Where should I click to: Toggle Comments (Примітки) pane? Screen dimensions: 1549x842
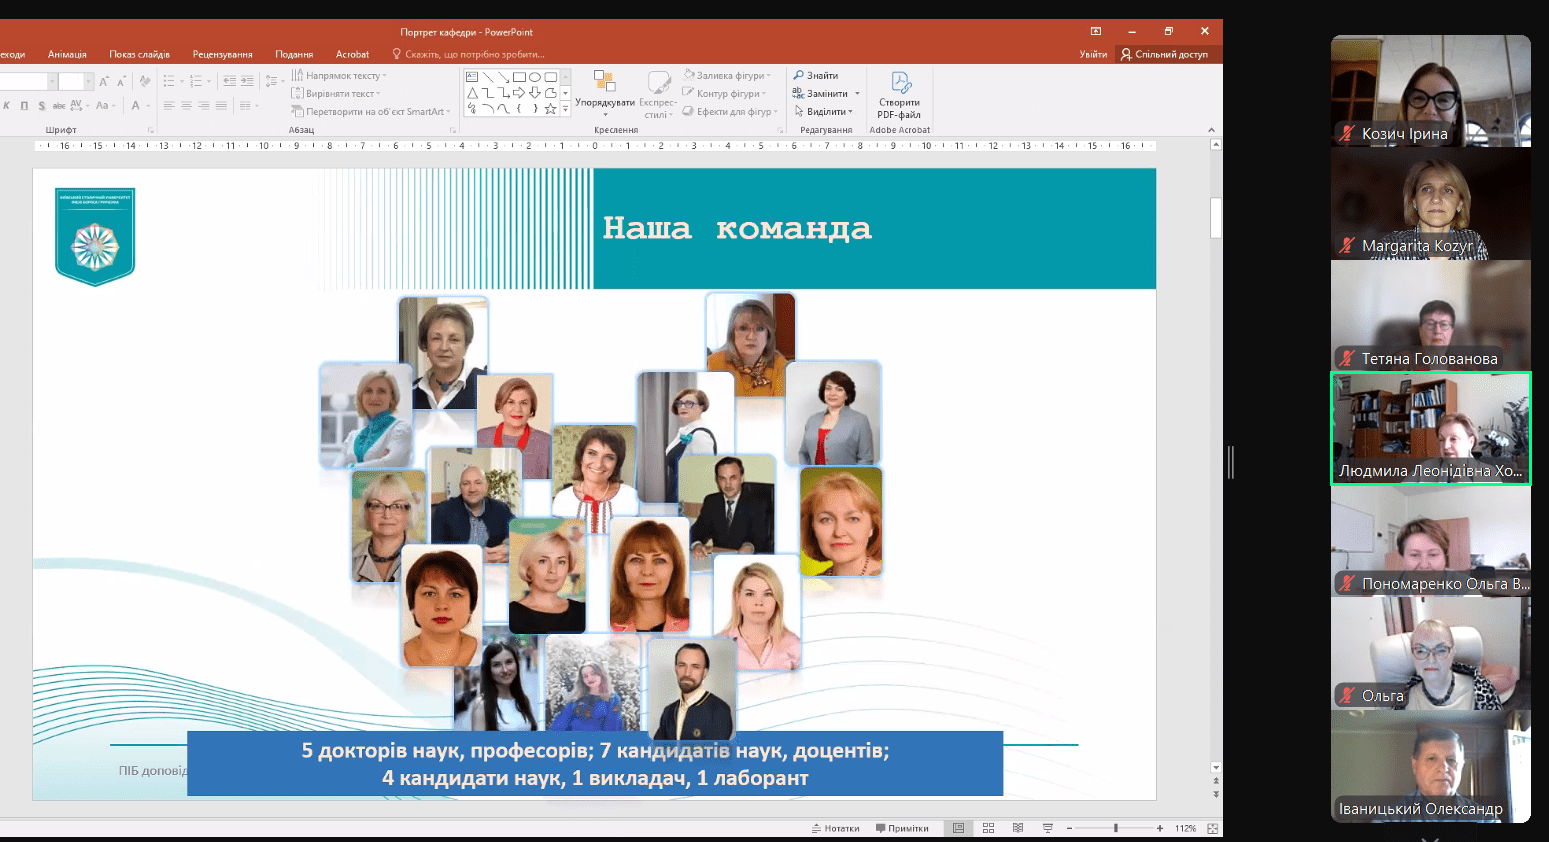(902, 828)
